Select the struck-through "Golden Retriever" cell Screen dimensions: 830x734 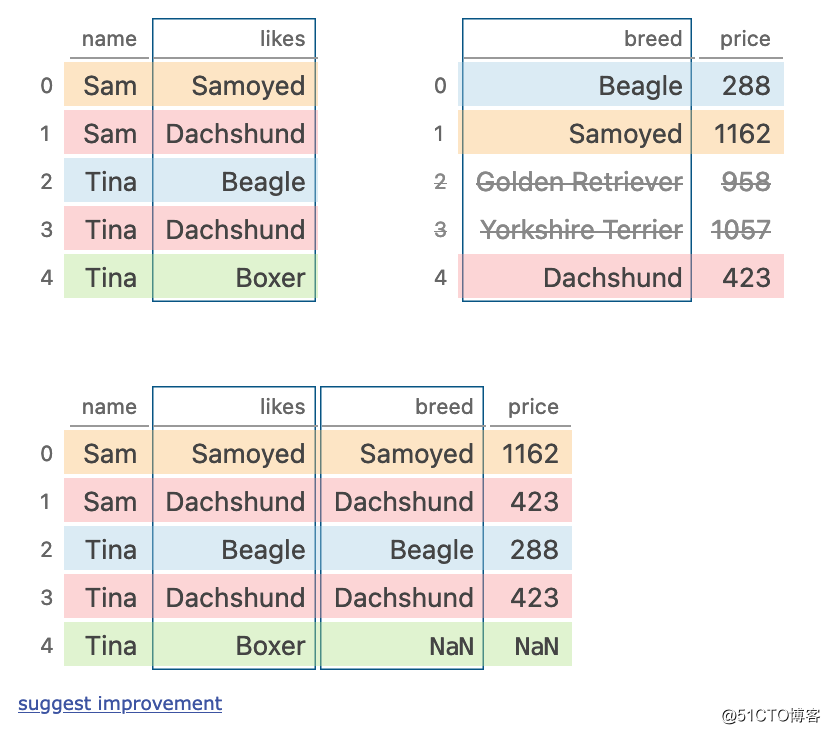point(579,182)
